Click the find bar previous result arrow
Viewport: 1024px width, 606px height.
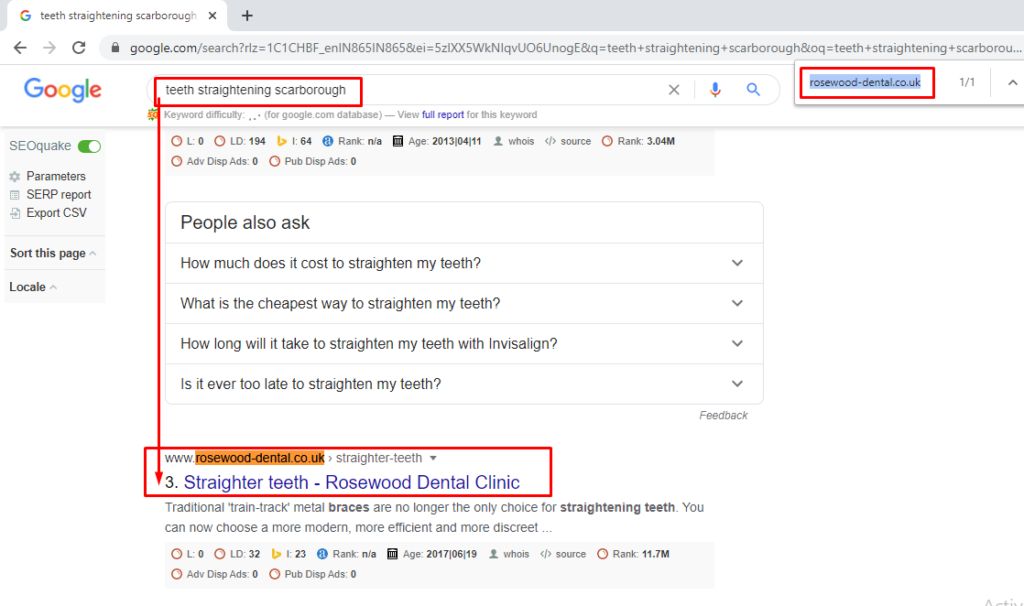(x=1012, y=82)
